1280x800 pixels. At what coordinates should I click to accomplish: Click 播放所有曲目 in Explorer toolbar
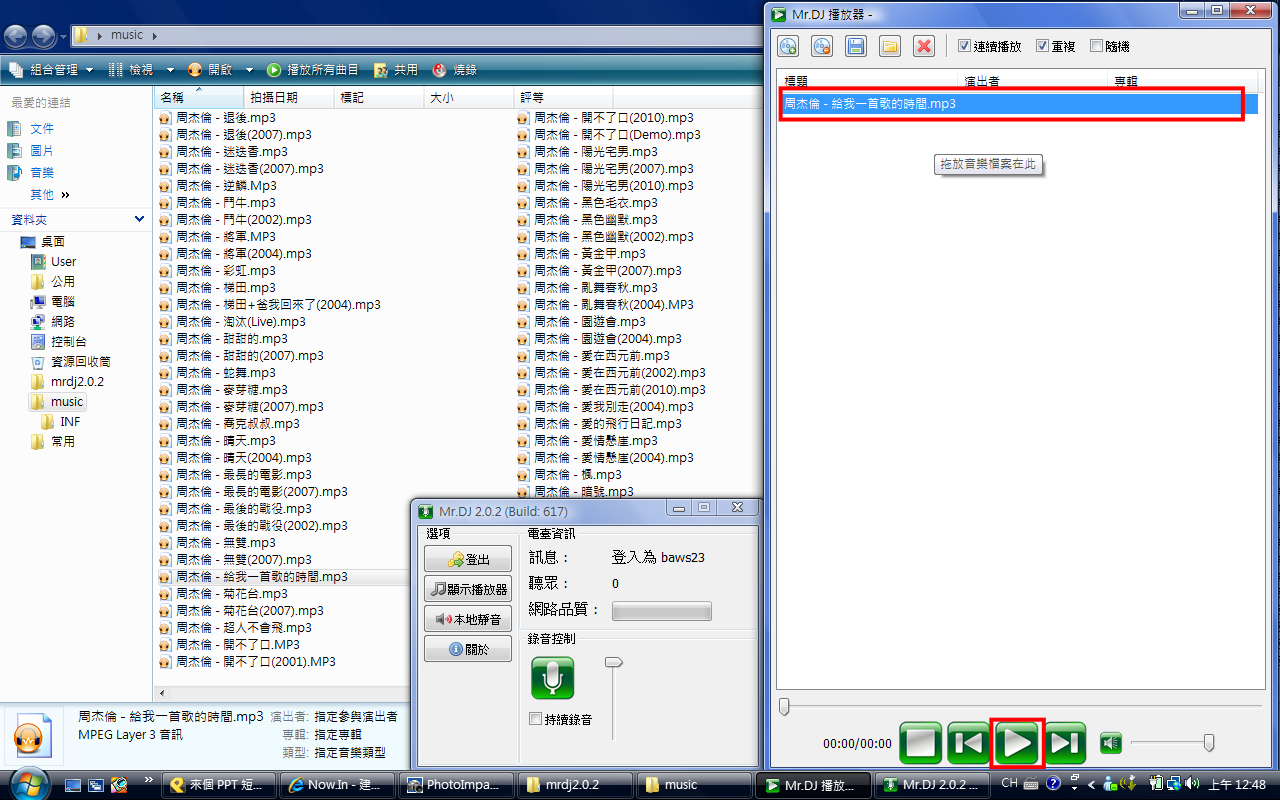pyautogui.click(x=312, y=70)
